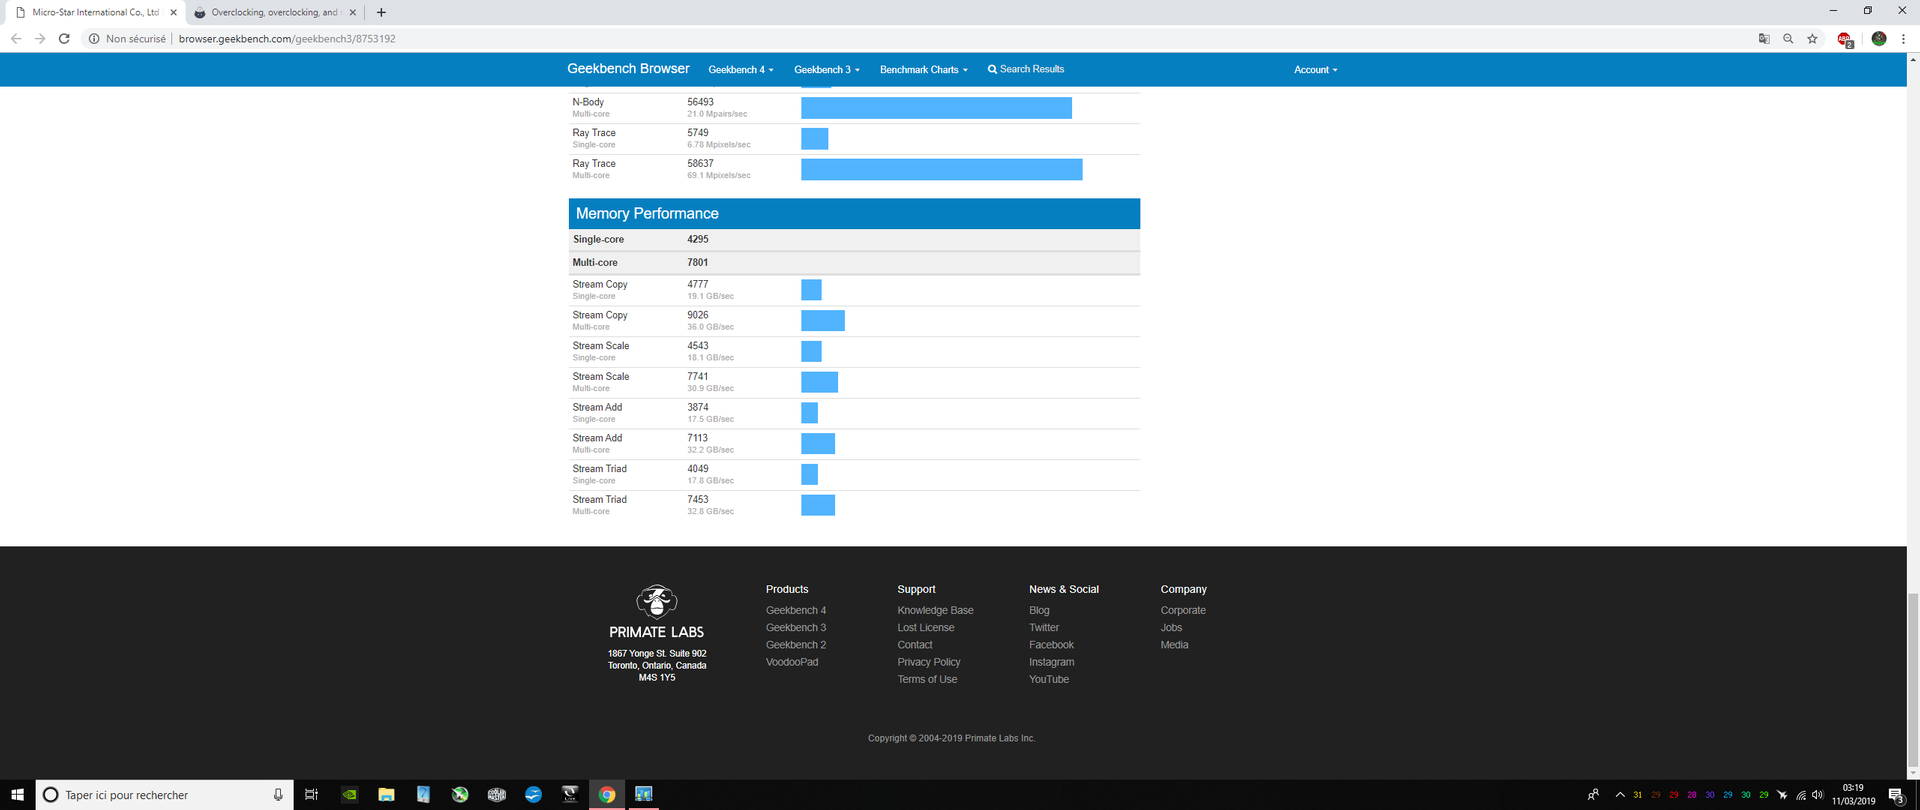The image size is (1920, 810).
Task: Bookmark this page with the star
Action: click(1812, 39)
